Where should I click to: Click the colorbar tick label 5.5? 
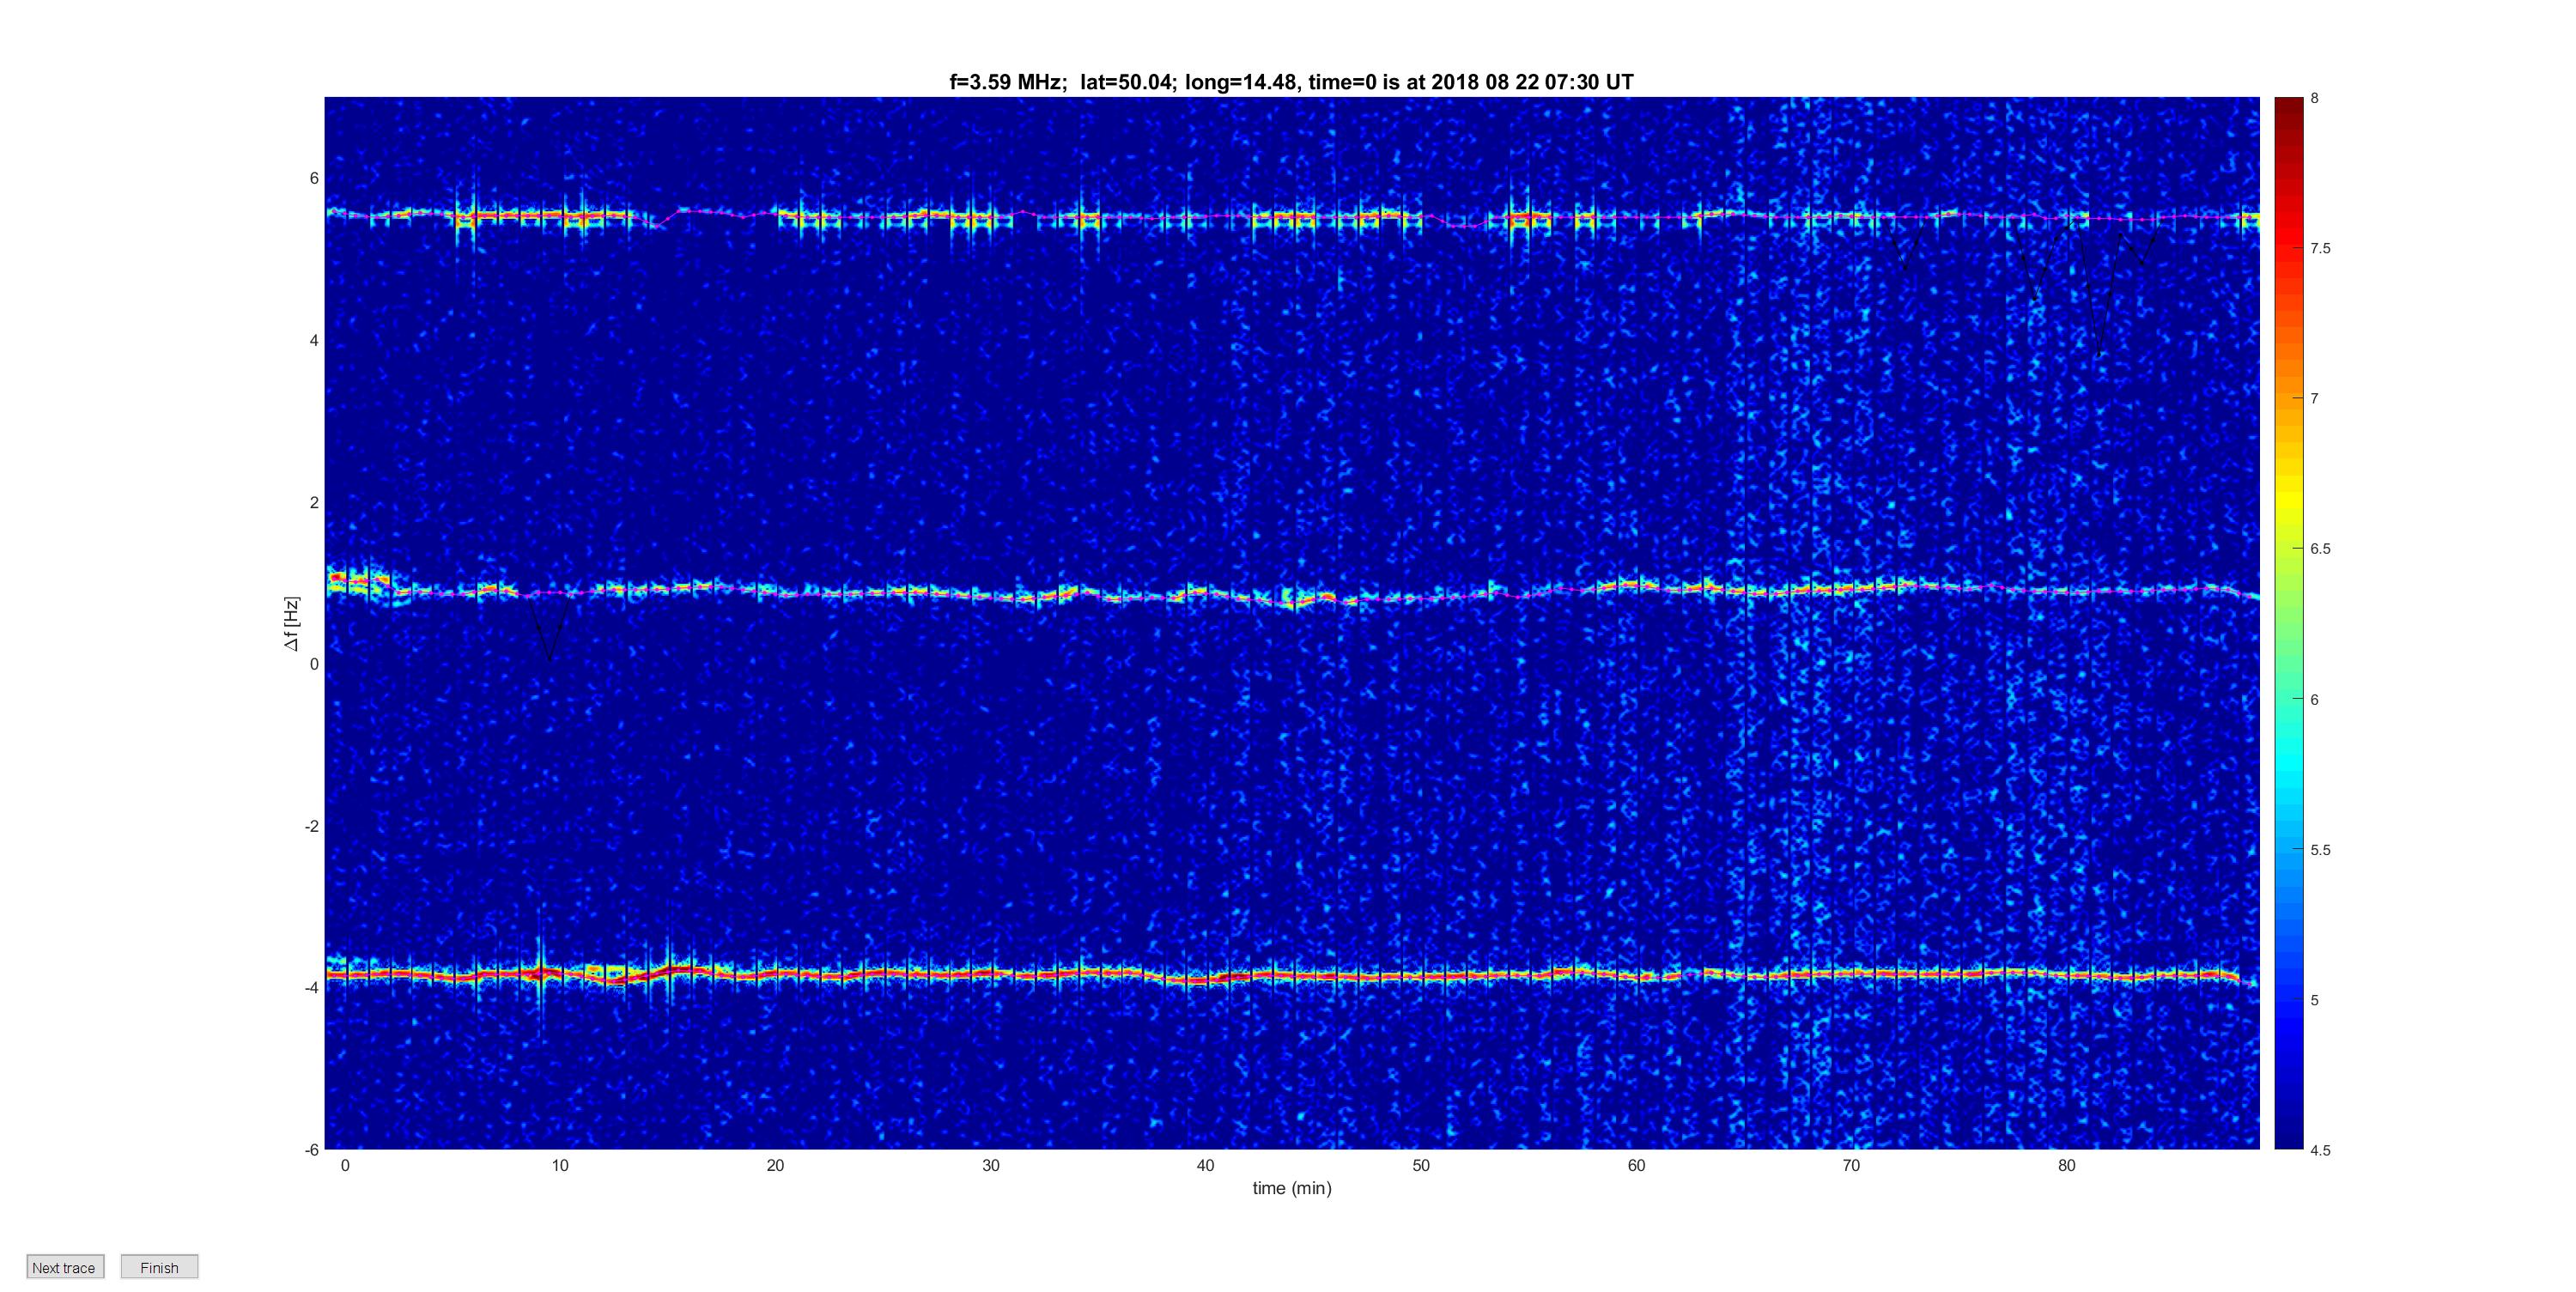[2320, 850]
